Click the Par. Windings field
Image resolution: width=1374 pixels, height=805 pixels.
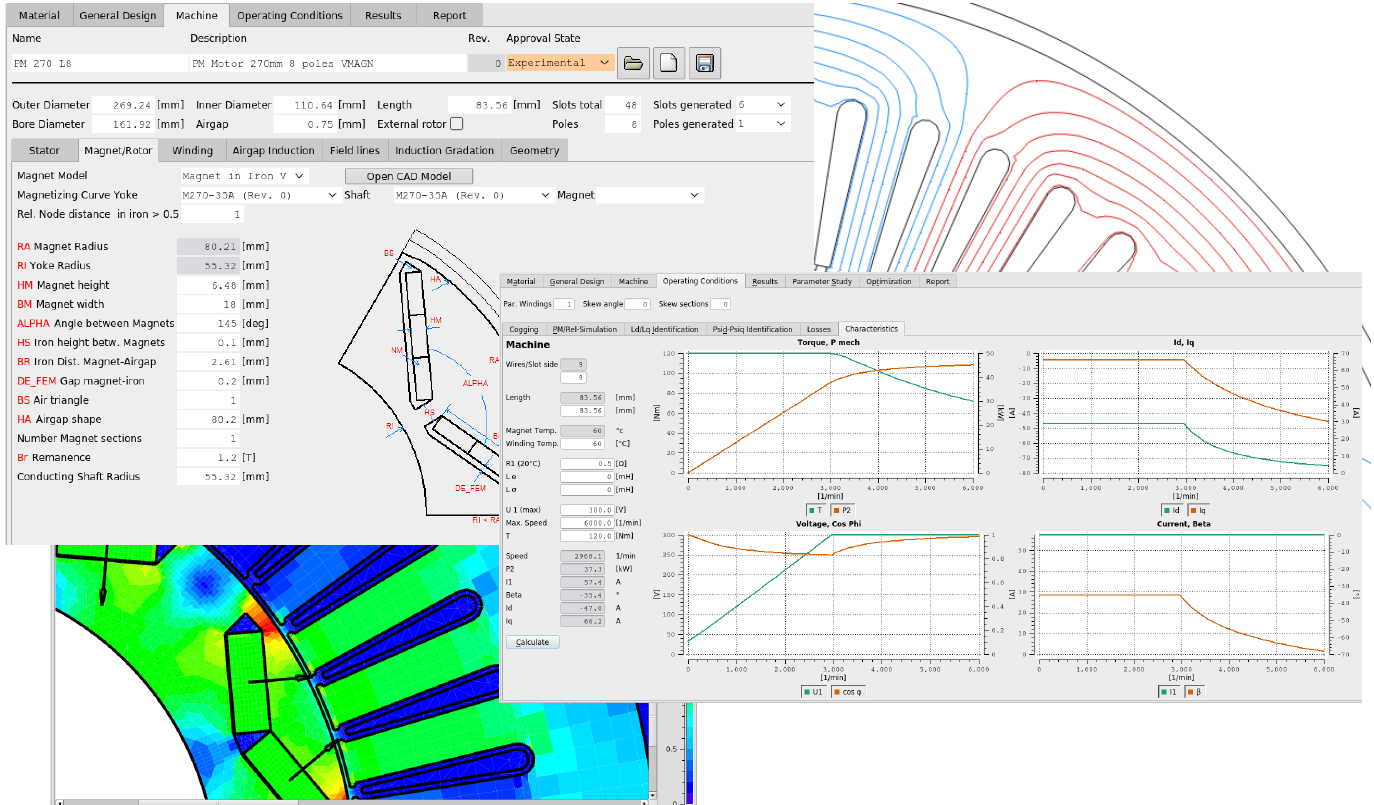tap(563, 303)
